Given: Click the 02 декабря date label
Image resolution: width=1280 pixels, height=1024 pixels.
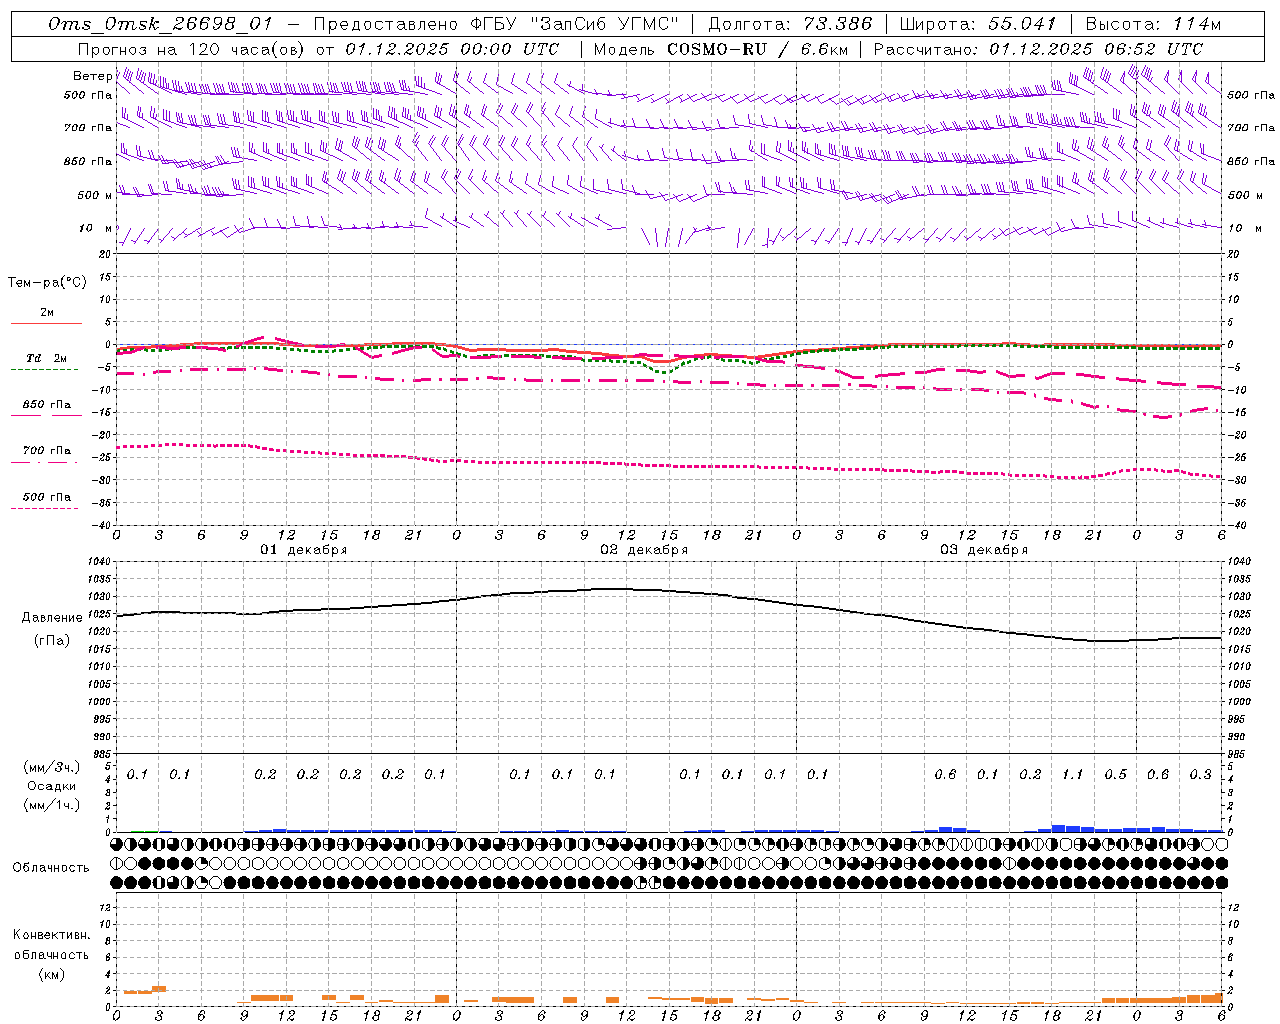Looking at the screenshot, I should 644,550.
